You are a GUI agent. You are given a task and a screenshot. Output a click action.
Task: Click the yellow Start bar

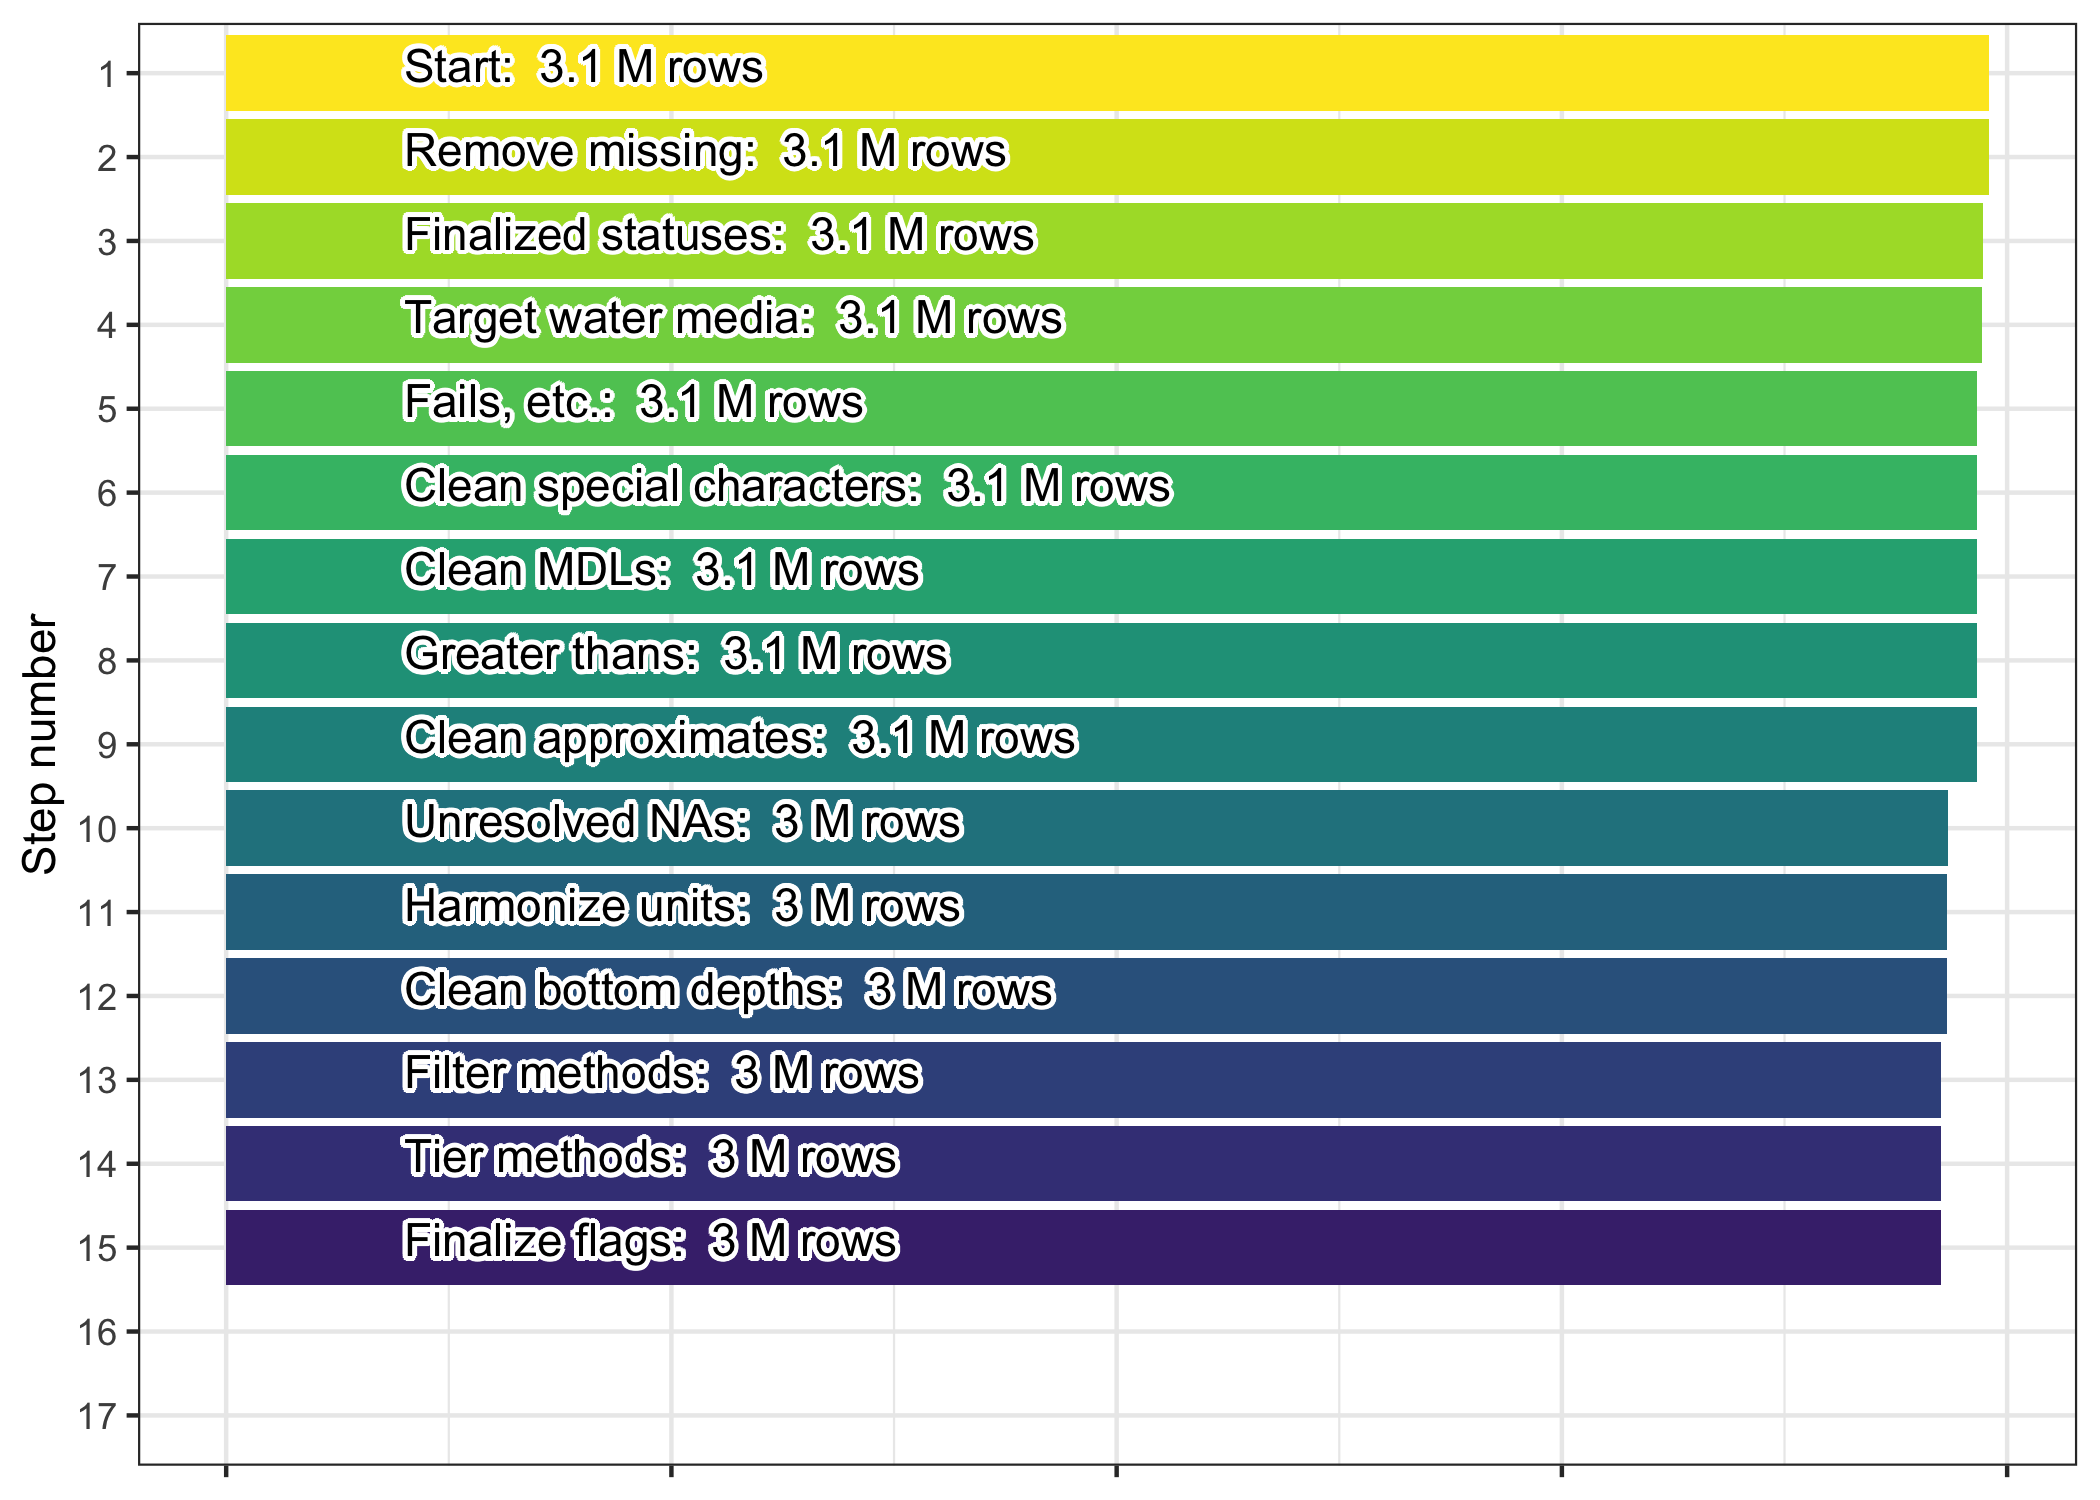(x=1107, y=73)
